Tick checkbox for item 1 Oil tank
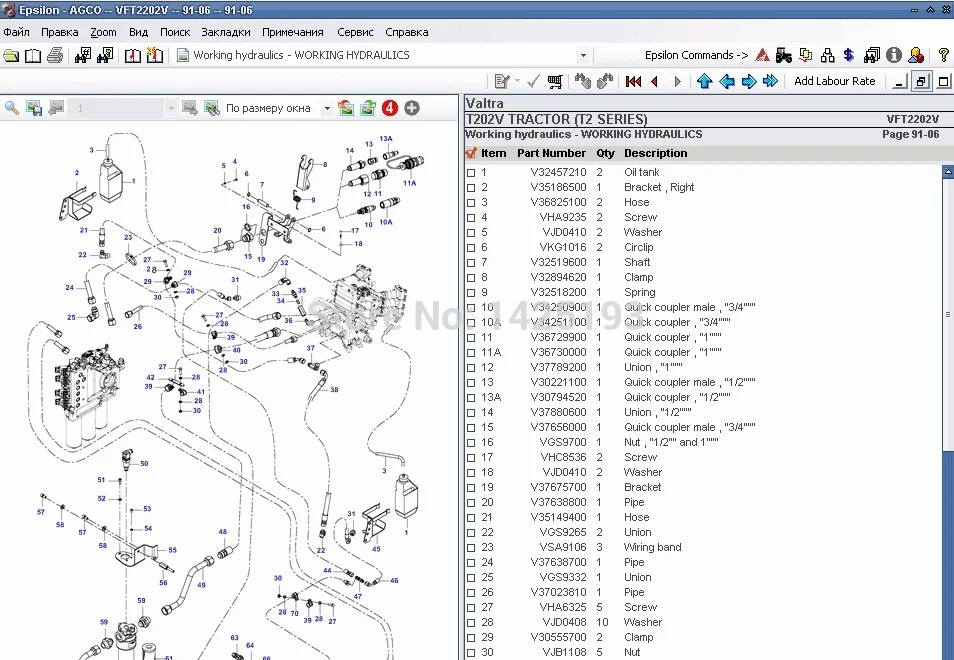The height and width of the screenshot is (660, 954). point(471,173)
